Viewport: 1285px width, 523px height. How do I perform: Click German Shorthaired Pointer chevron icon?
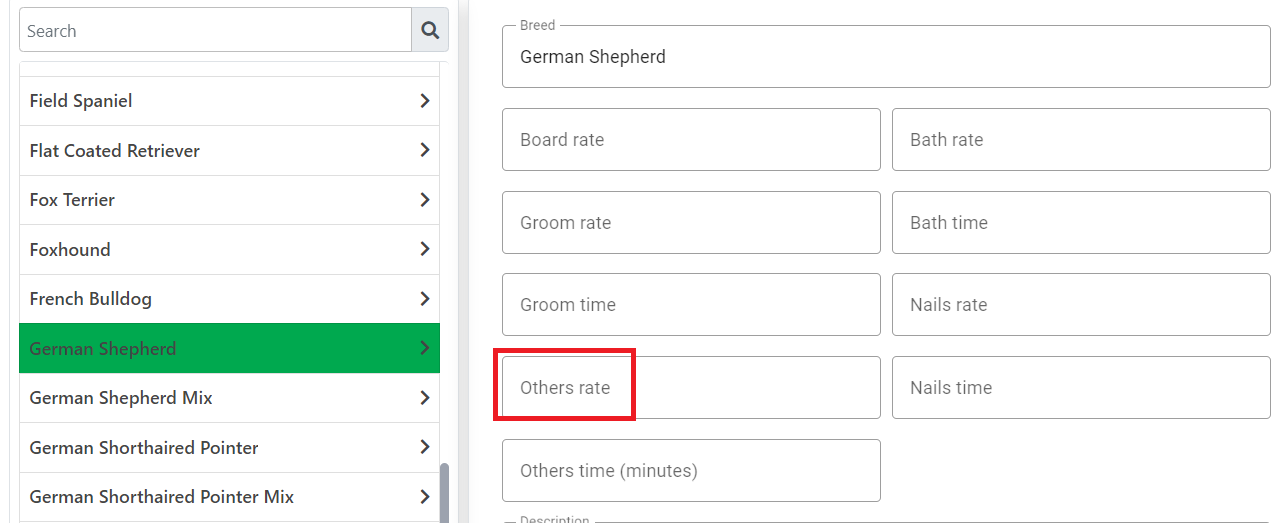pos(425,447)
